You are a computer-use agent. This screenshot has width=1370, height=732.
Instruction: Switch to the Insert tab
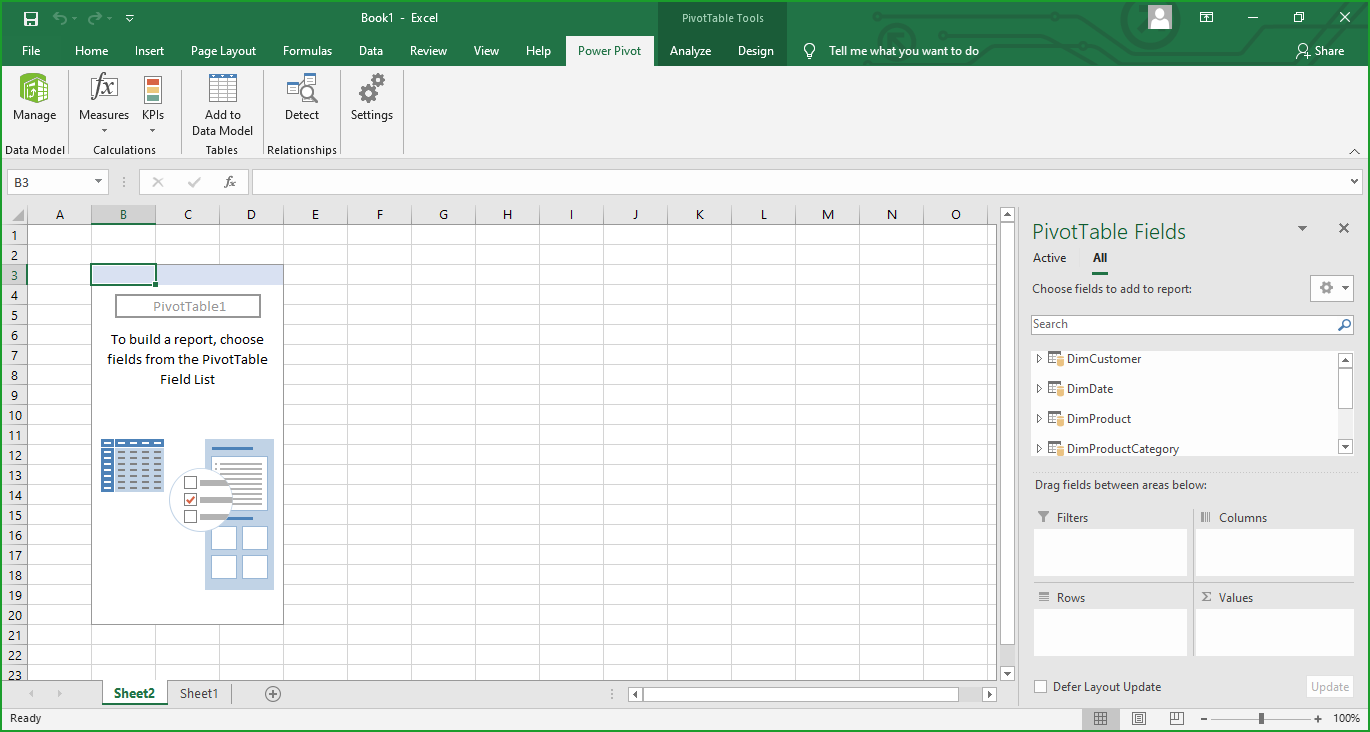click(150, 51)
